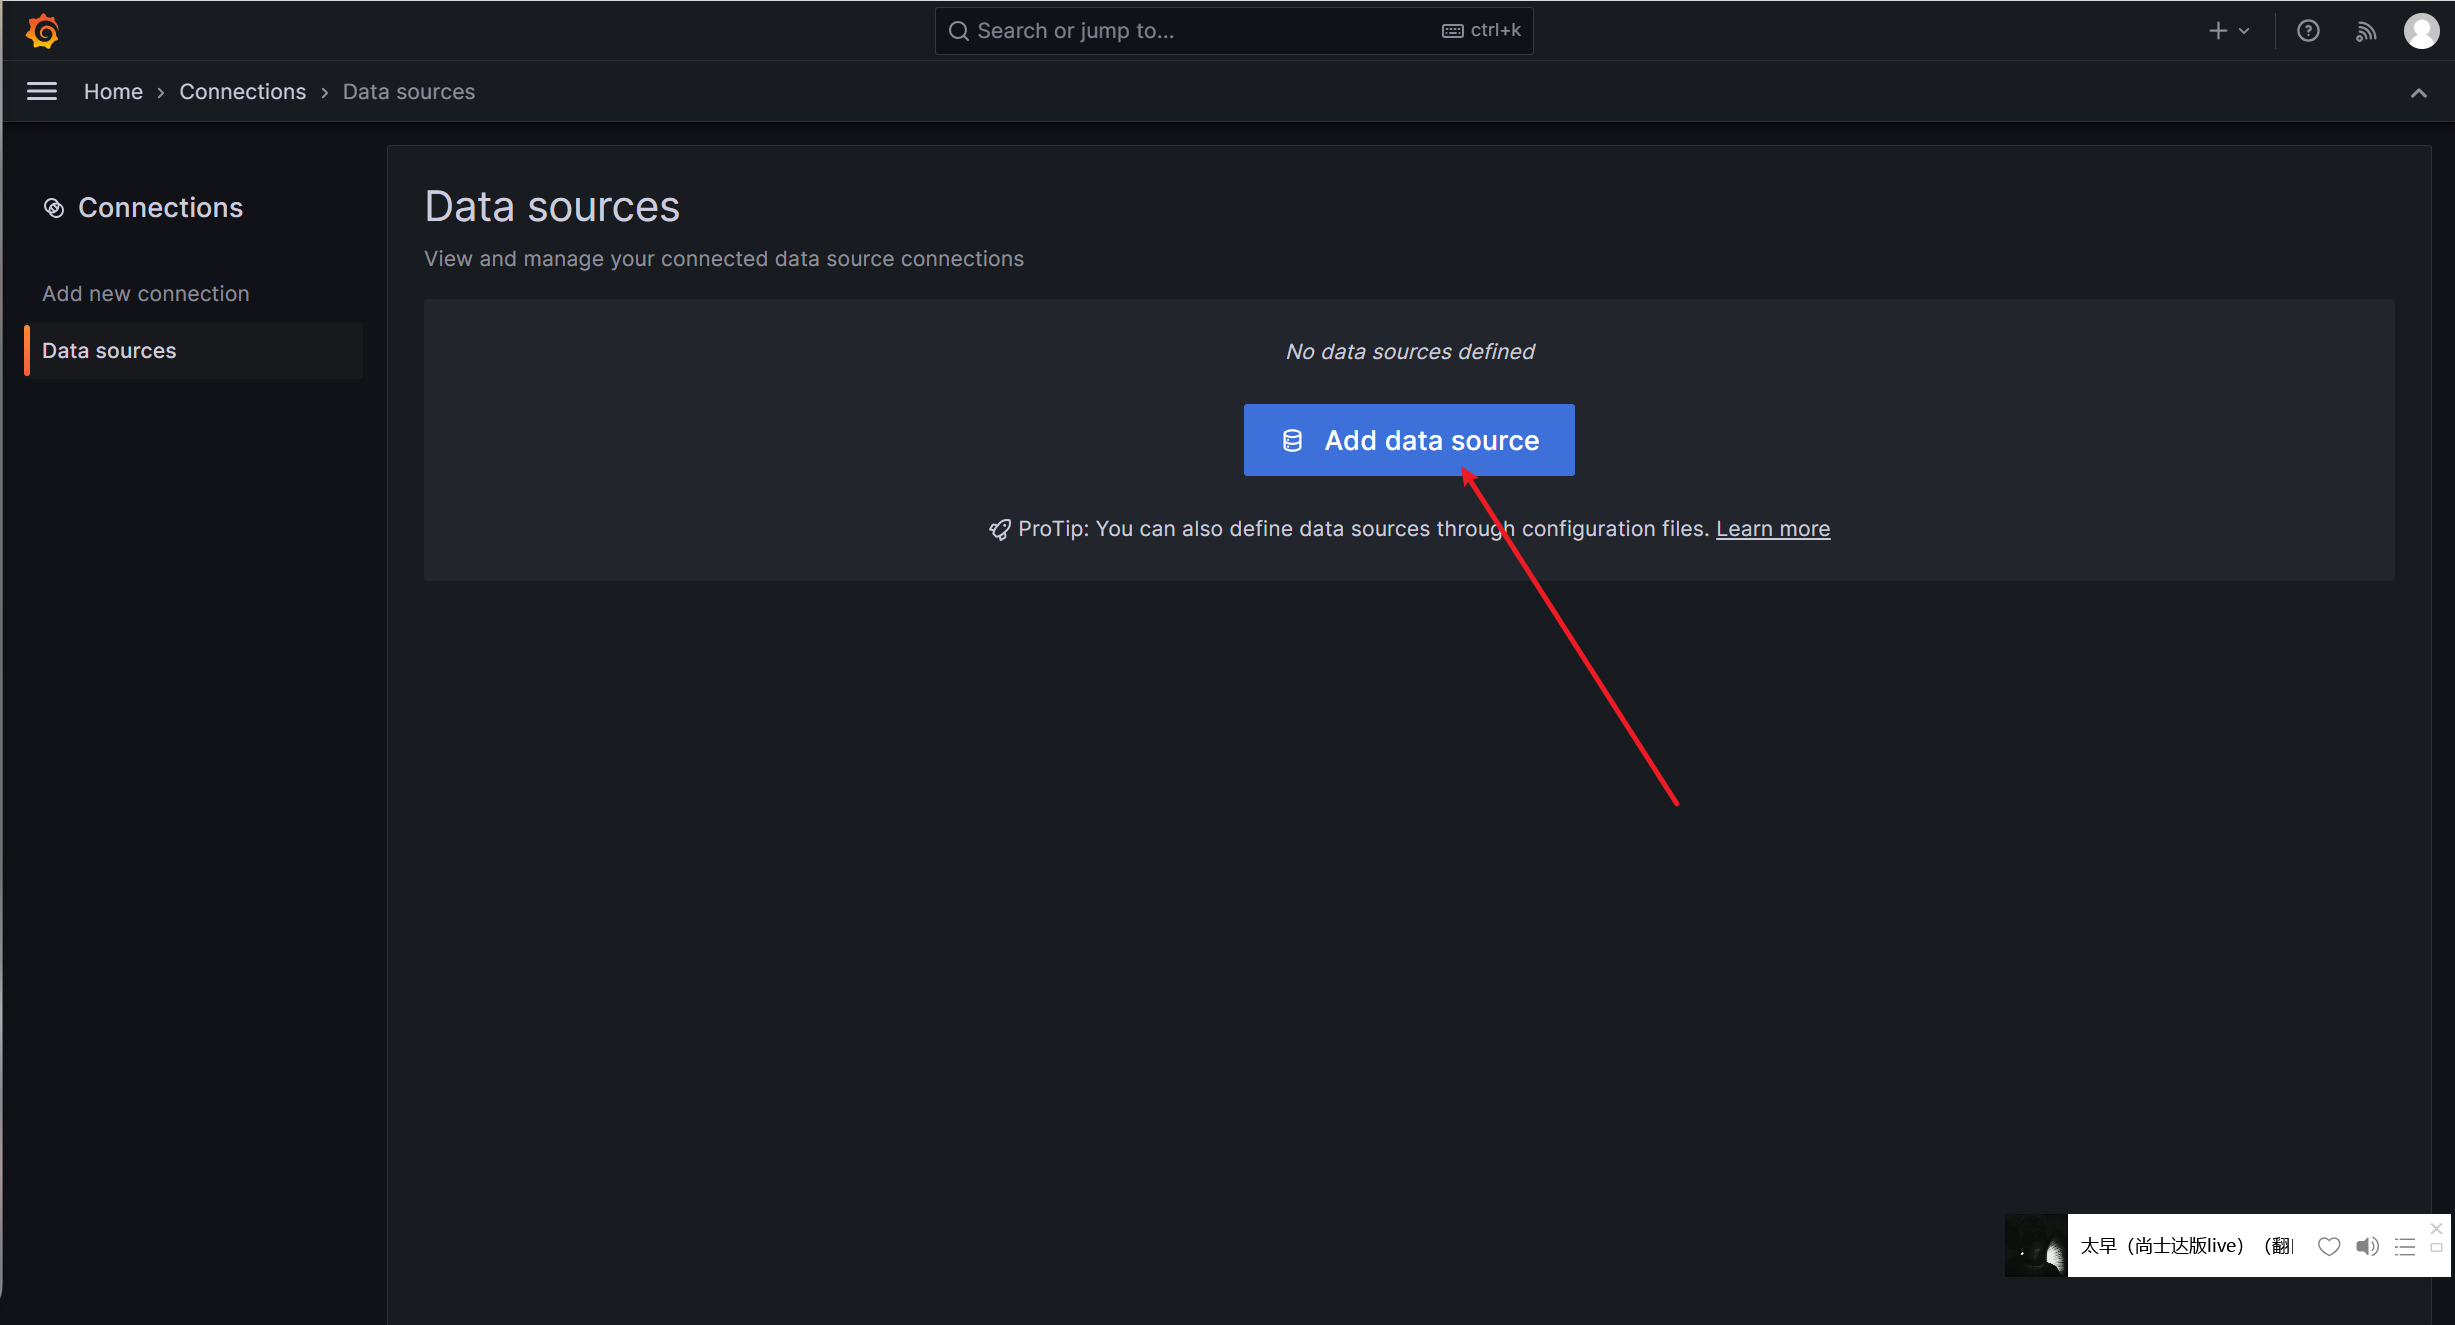This screenshot has height=1325, width=2455.
Task: Click the heart icon in music widget
Action: pyautogui.click(x=2329, y=1246)
